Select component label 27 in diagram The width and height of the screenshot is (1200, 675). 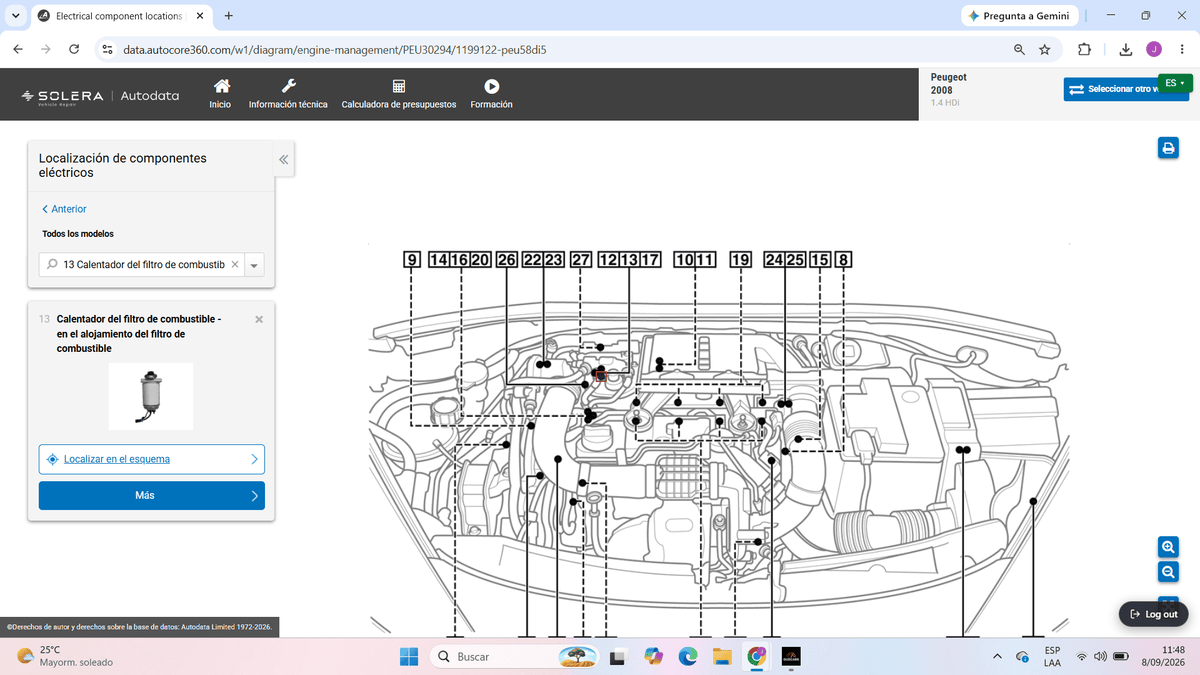click(581, 260)
